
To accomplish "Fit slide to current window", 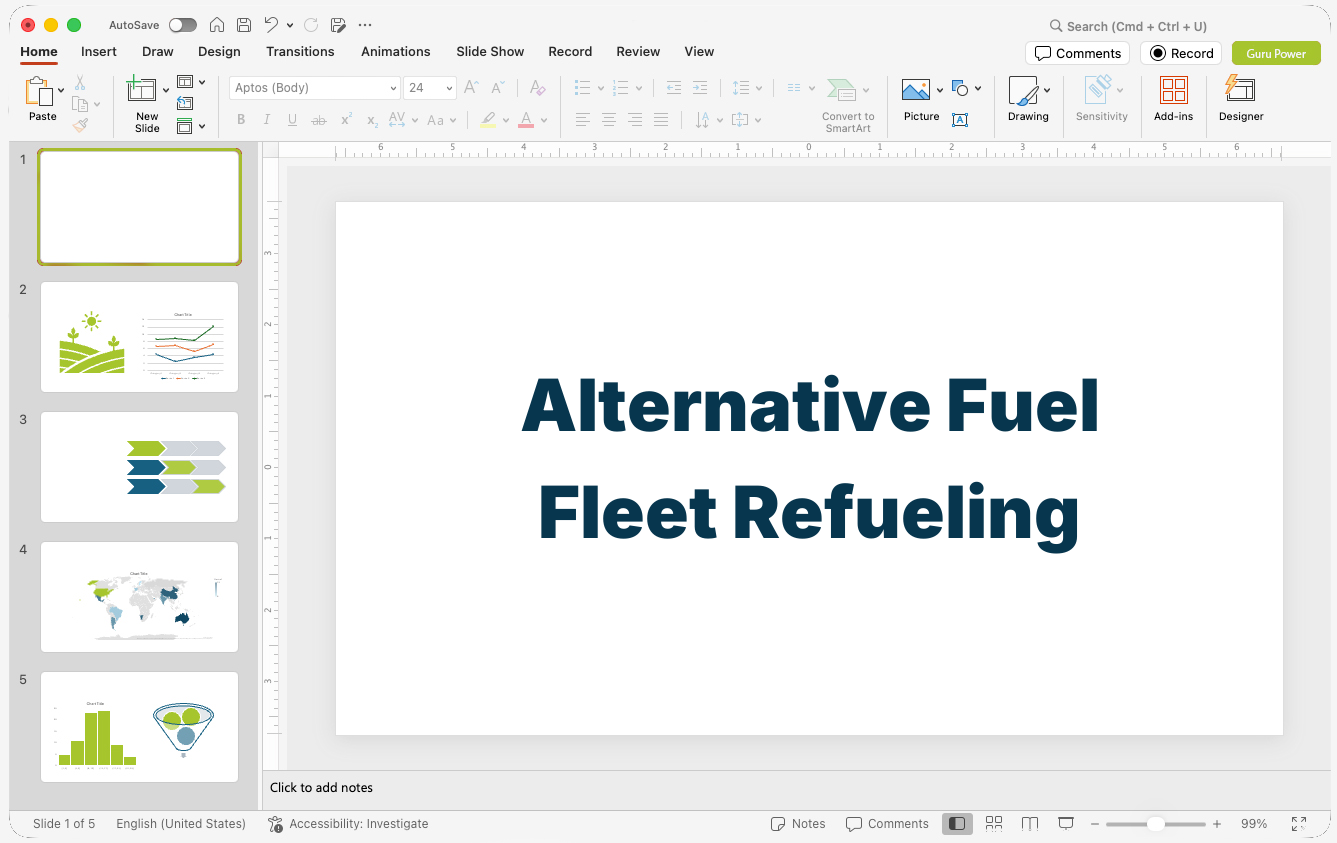I will (1299, 824).
